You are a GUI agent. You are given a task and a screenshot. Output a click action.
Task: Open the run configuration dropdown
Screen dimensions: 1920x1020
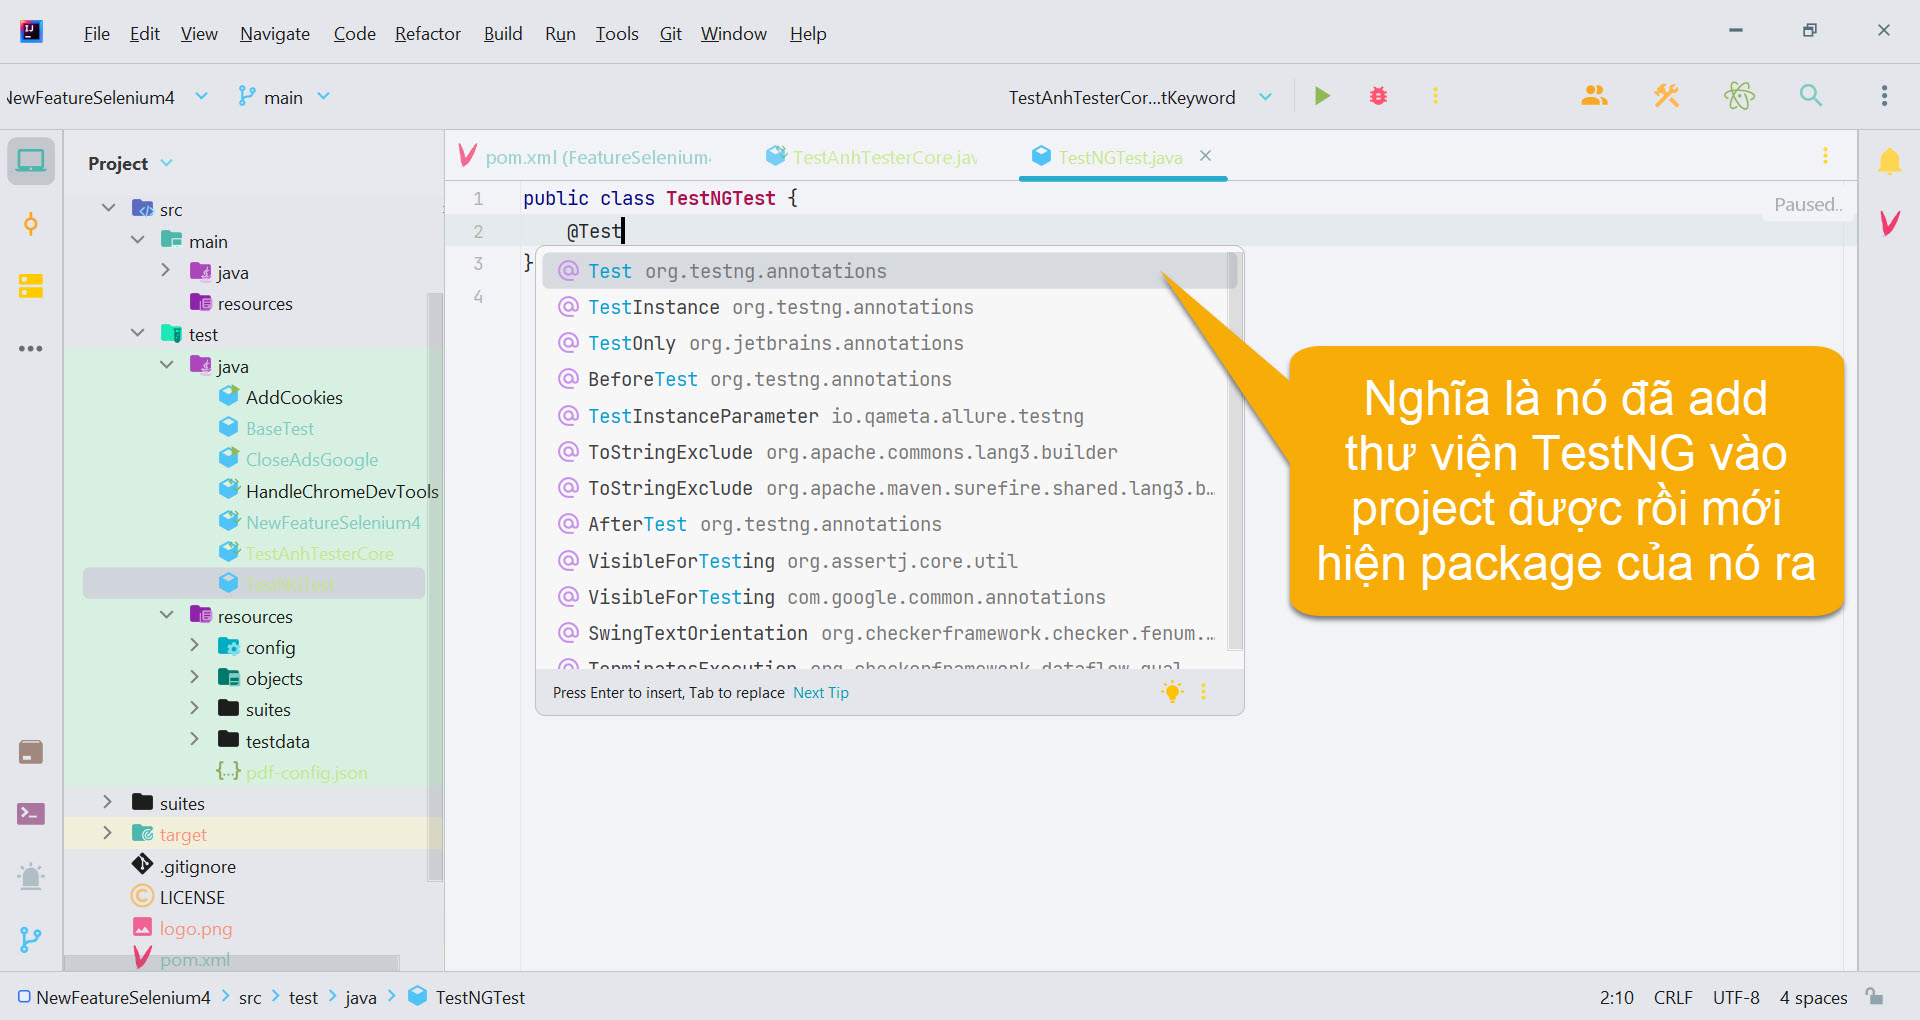[1140, 97]
